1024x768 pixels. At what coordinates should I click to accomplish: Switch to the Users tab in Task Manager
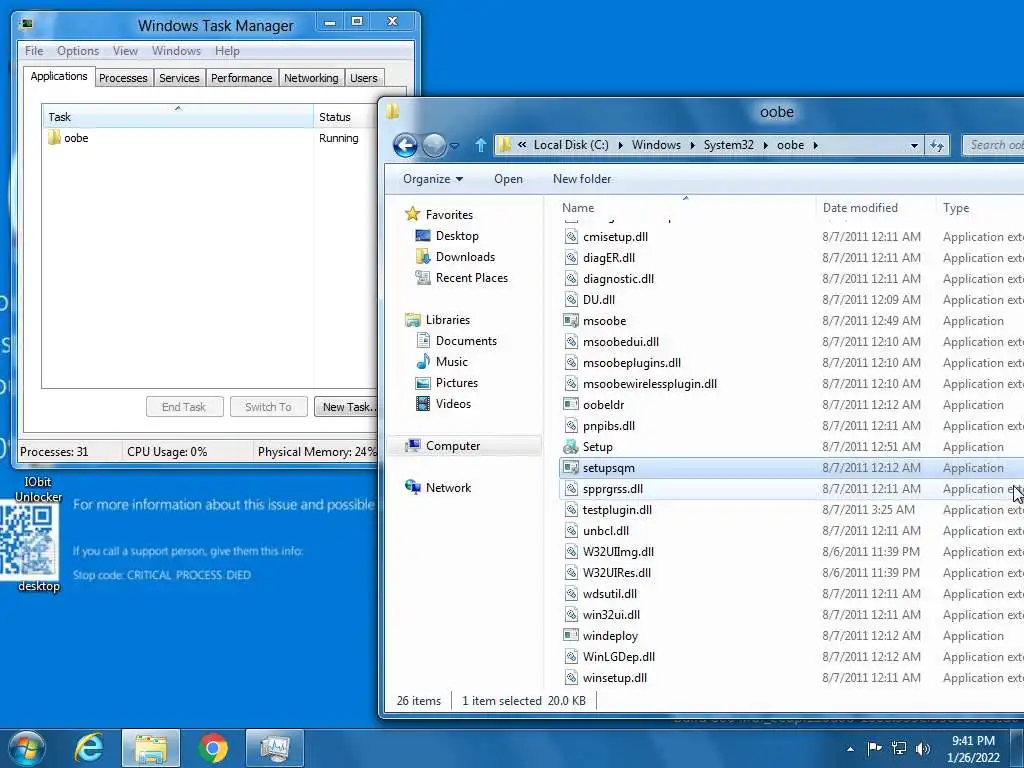[363, 78]
